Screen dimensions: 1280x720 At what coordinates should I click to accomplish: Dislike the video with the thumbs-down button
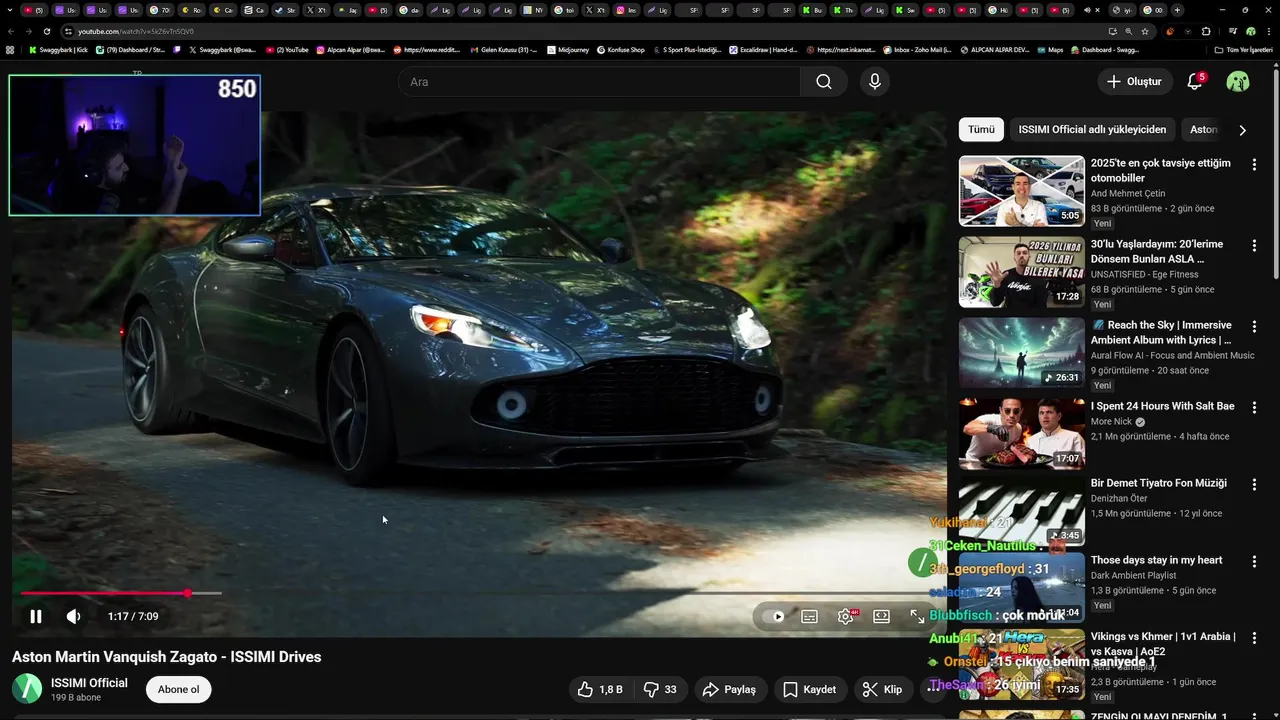click(x=660, y=689)
